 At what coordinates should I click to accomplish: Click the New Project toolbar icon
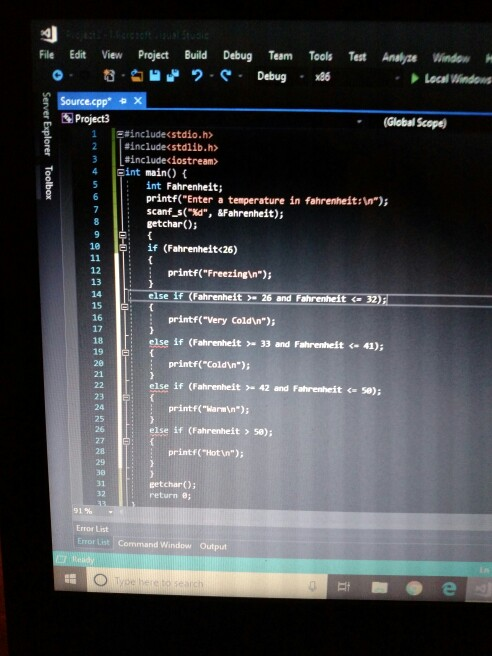[x=109, y=76]
